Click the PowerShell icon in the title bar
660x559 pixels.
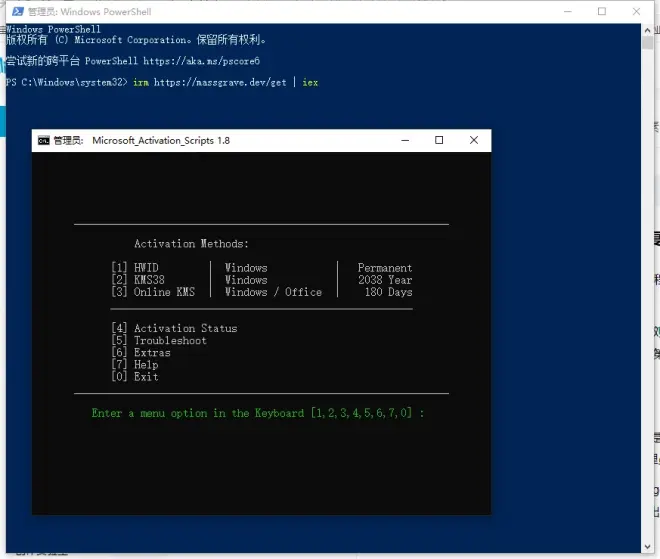point(18,11)
